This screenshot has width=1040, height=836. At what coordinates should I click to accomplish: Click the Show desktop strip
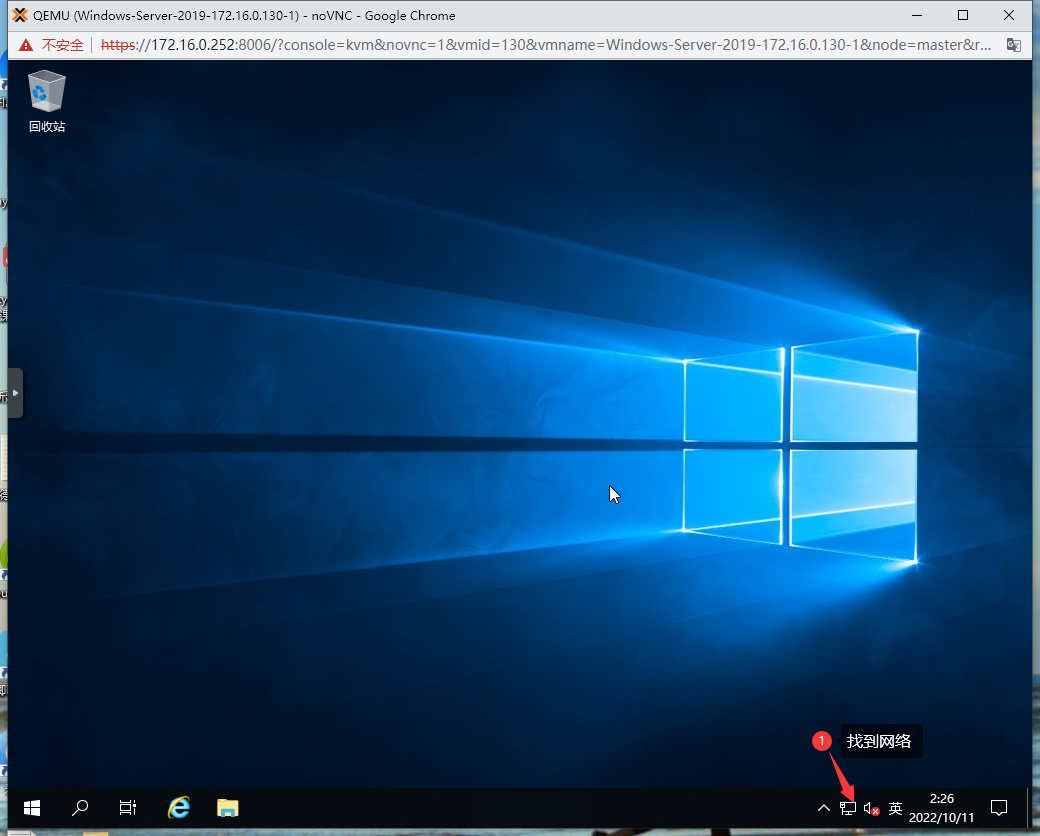(1029, 807)
